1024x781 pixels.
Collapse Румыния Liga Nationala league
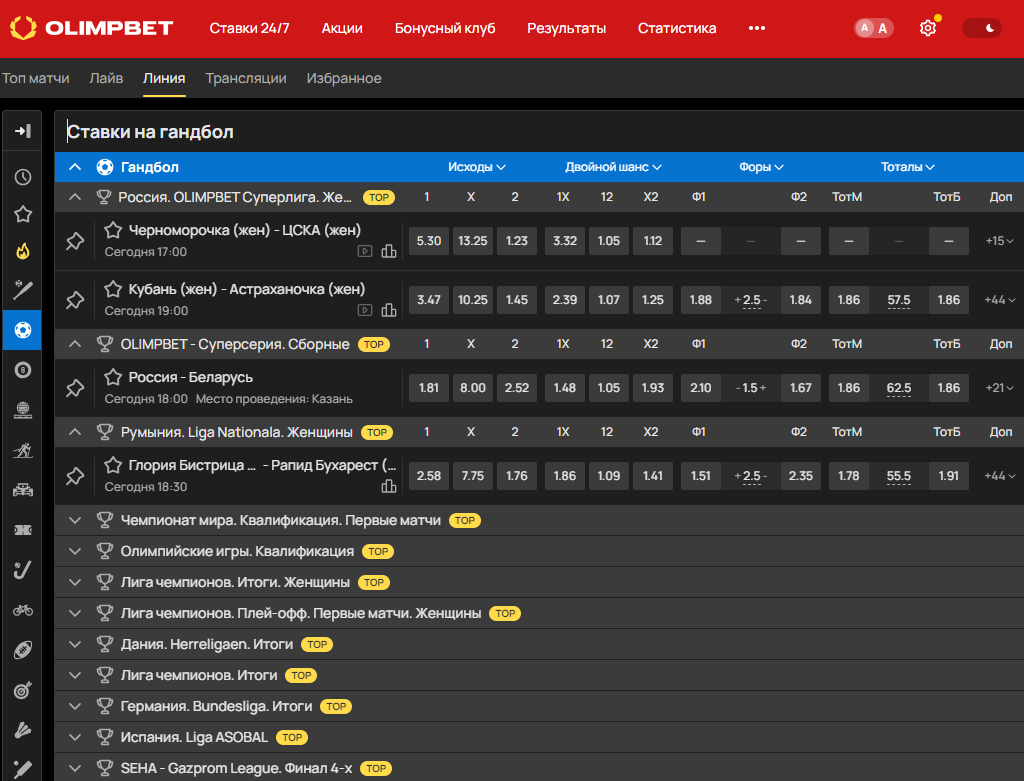point(75,432)
